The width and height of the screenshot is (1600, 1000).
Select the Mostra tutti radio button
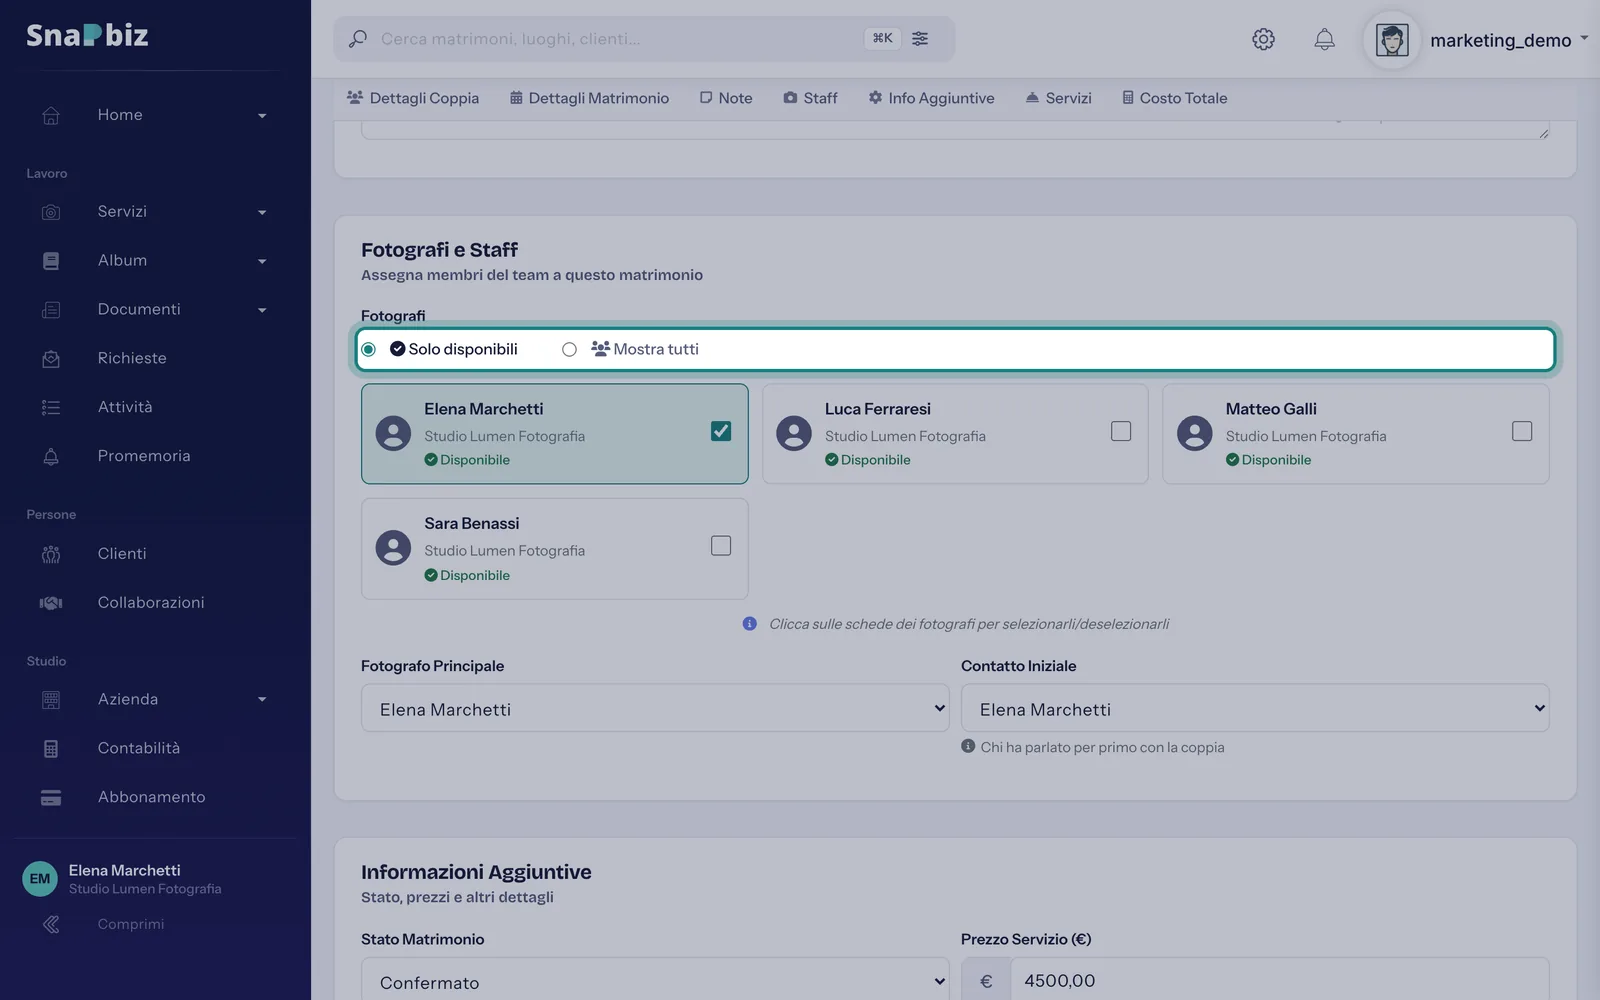point(569,349)
